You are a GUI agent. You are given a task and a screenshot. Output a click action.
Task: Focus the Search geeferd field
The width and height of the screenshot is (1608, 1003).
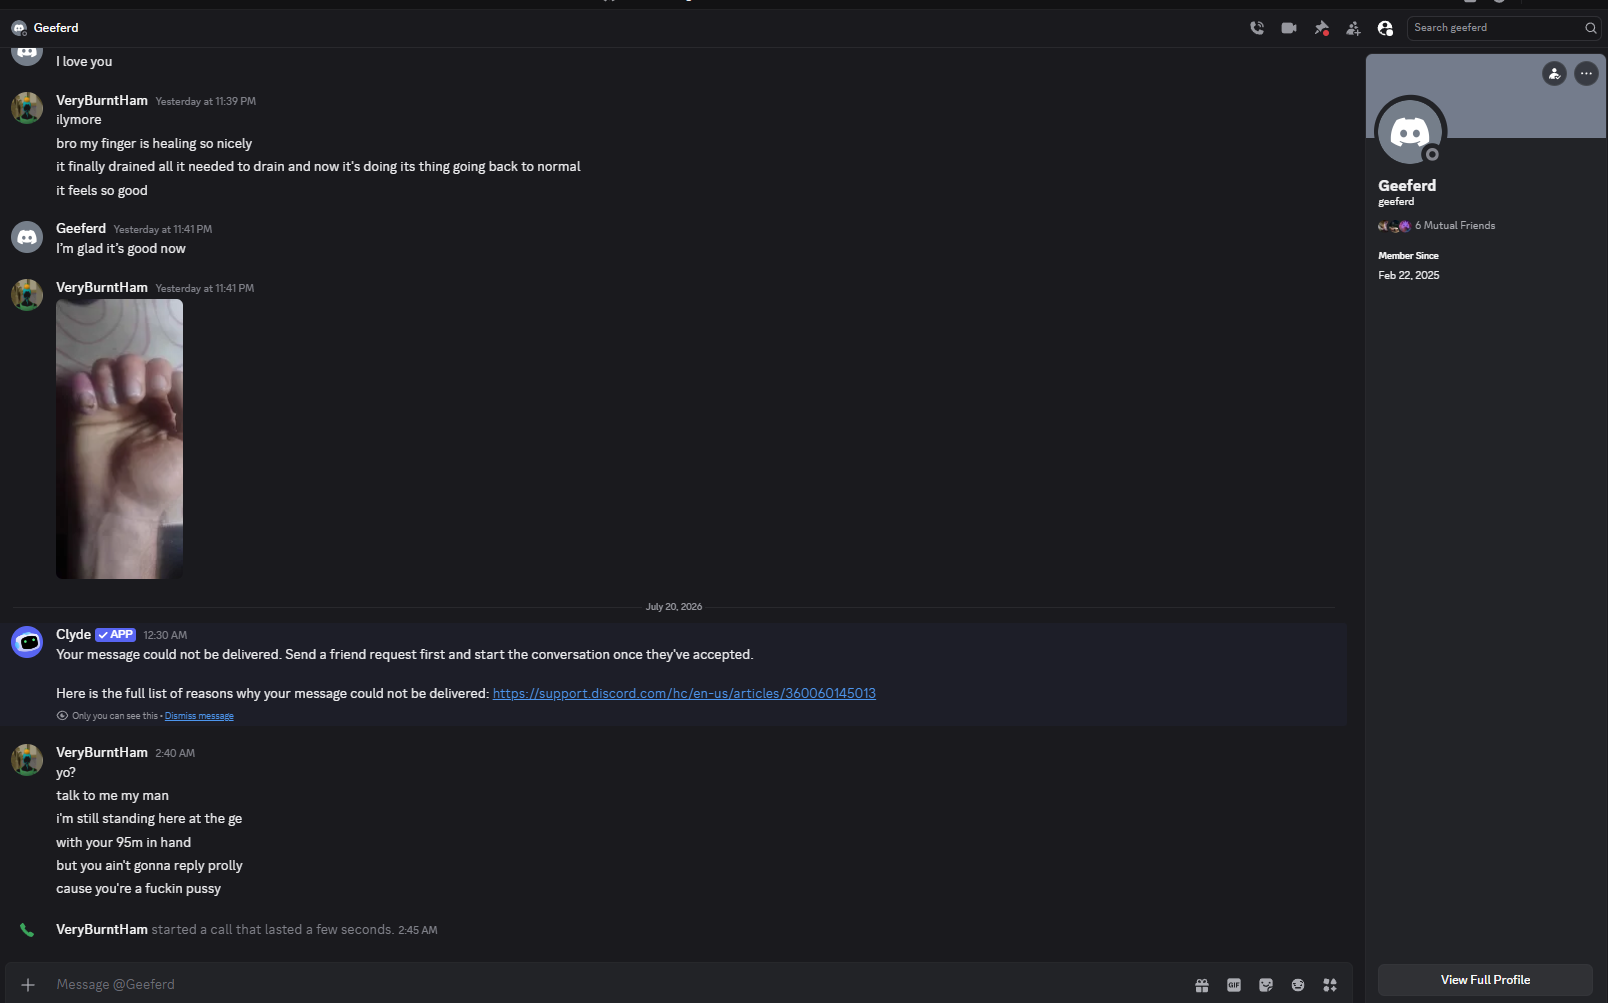click(x=1495, y=28)
